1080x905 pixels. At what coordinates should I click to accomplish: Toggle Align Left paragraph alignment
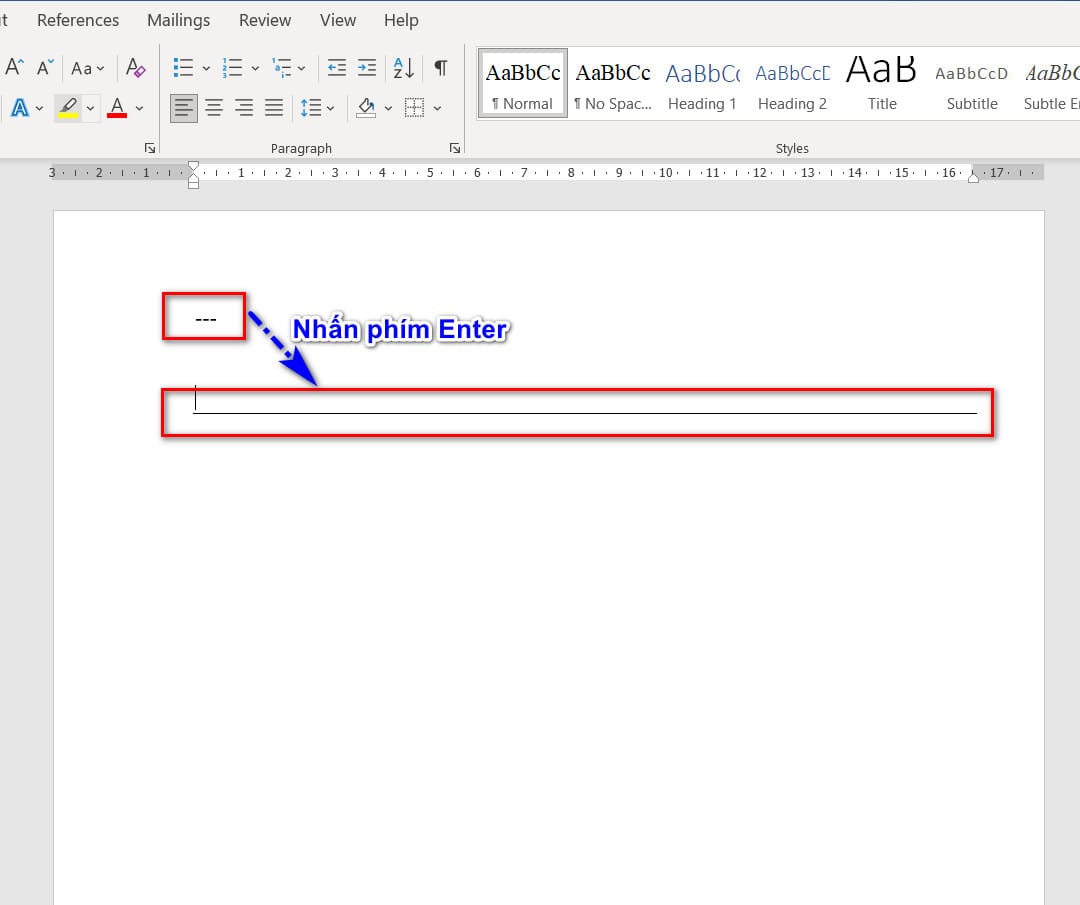tap(183, 107)
